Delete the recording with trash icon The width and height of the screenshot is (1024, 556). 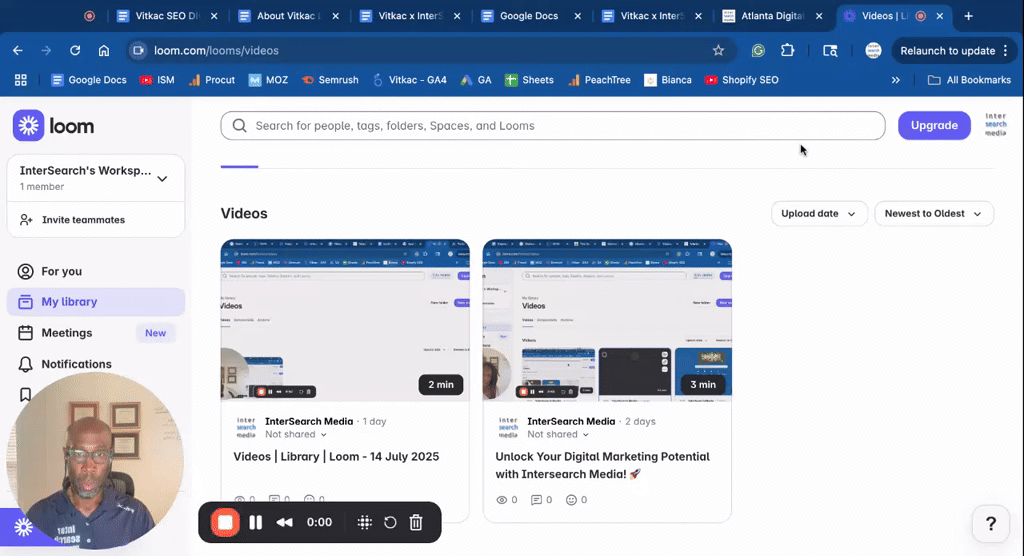click(x=416, y=523)
